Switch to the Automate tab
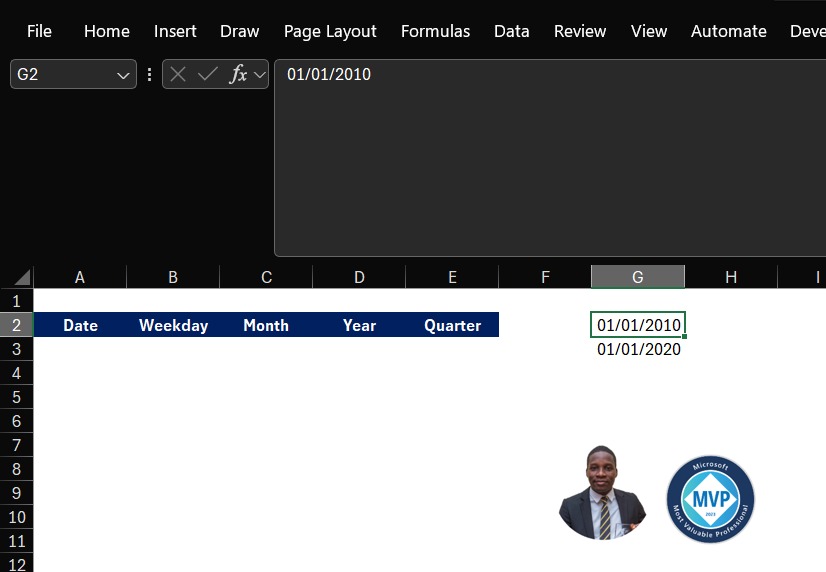826x572 pixels. [728, 32]
